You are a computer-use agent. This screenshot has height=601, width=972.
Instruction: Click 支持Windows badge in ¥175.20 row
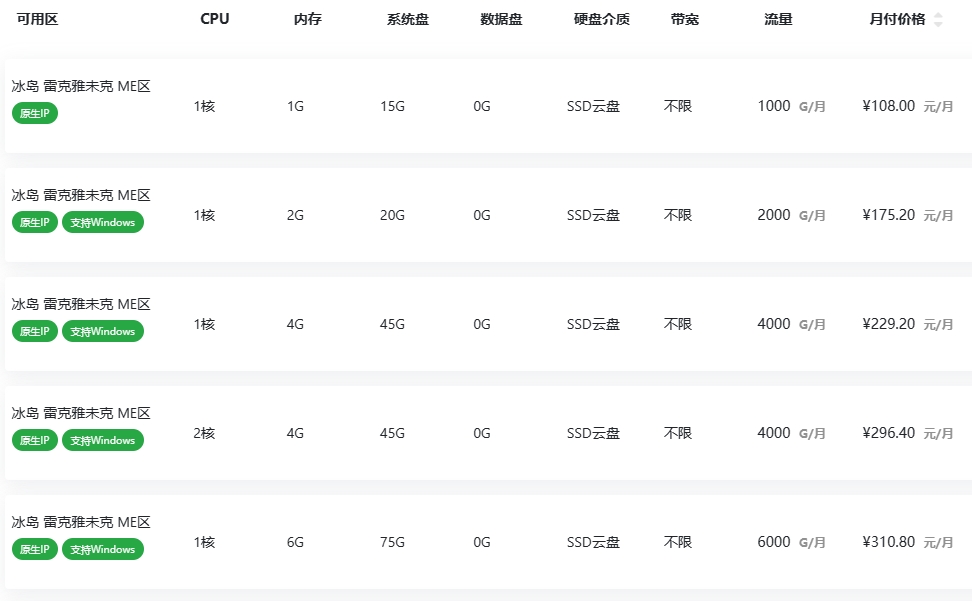103,222
